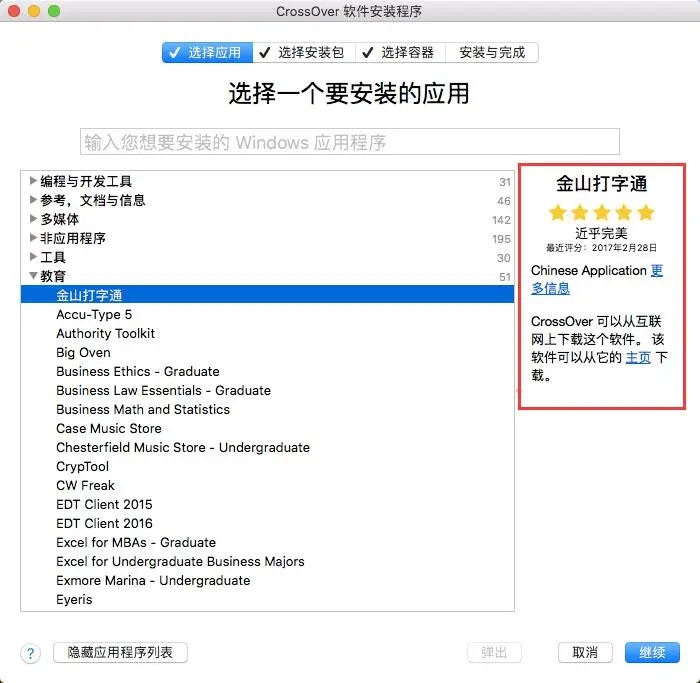Click the 非应用程序 category label
700x683 pixels.
click(x=73, y=238)
